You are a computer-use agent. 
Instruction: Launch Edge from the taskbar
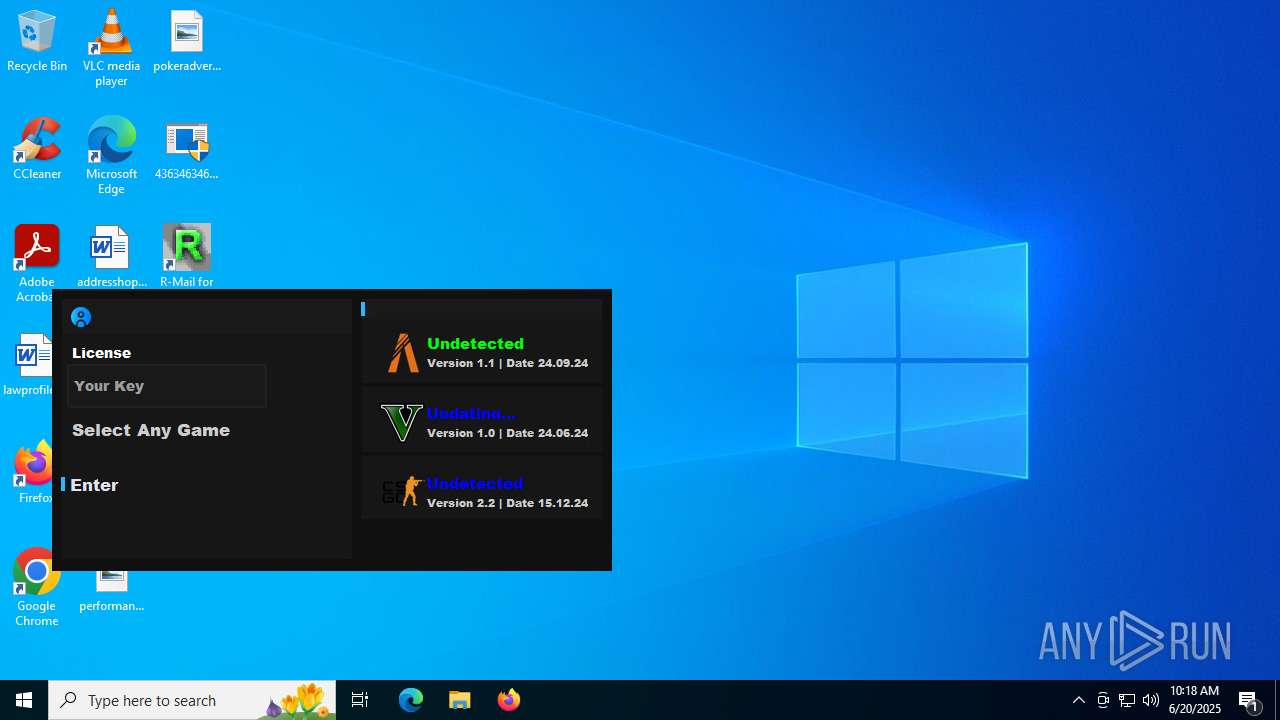(411, 700)
